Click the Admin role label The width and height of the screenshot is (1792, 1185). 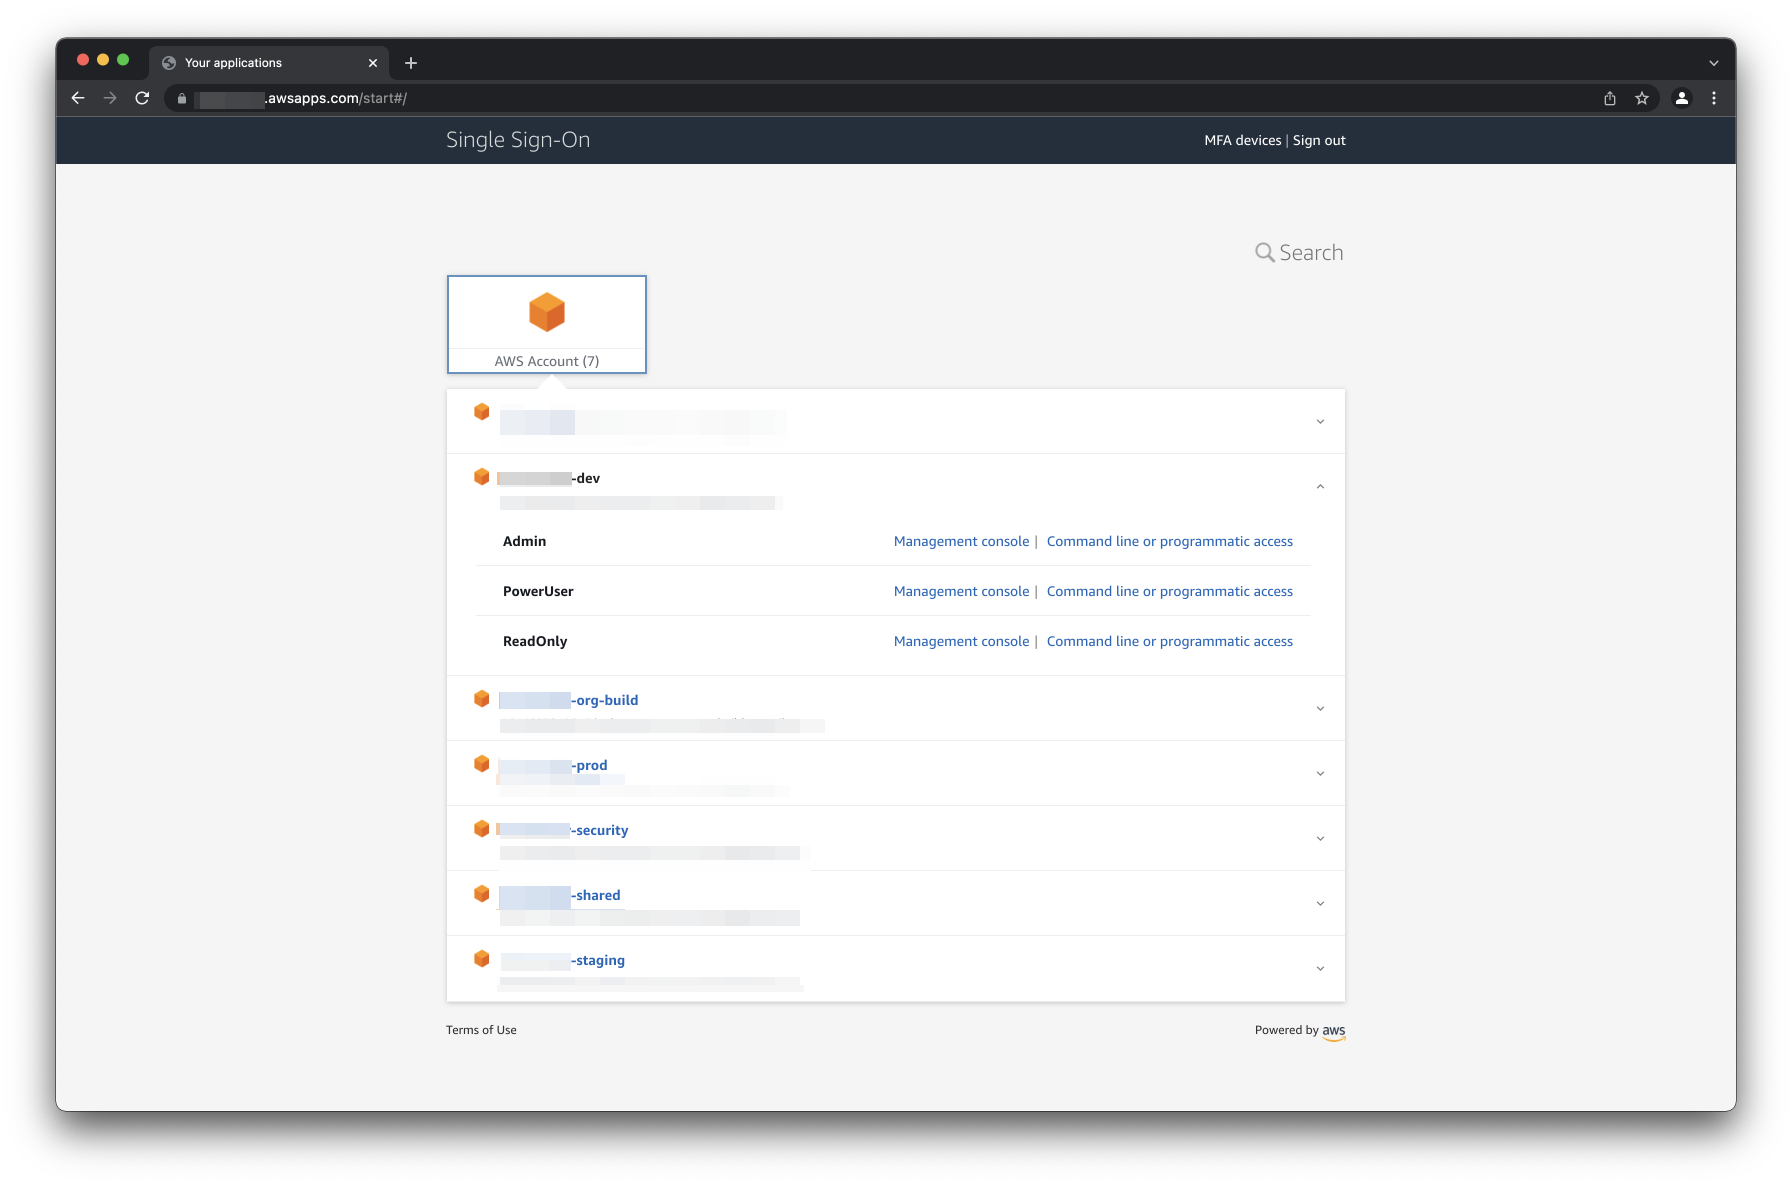point(524,541)
